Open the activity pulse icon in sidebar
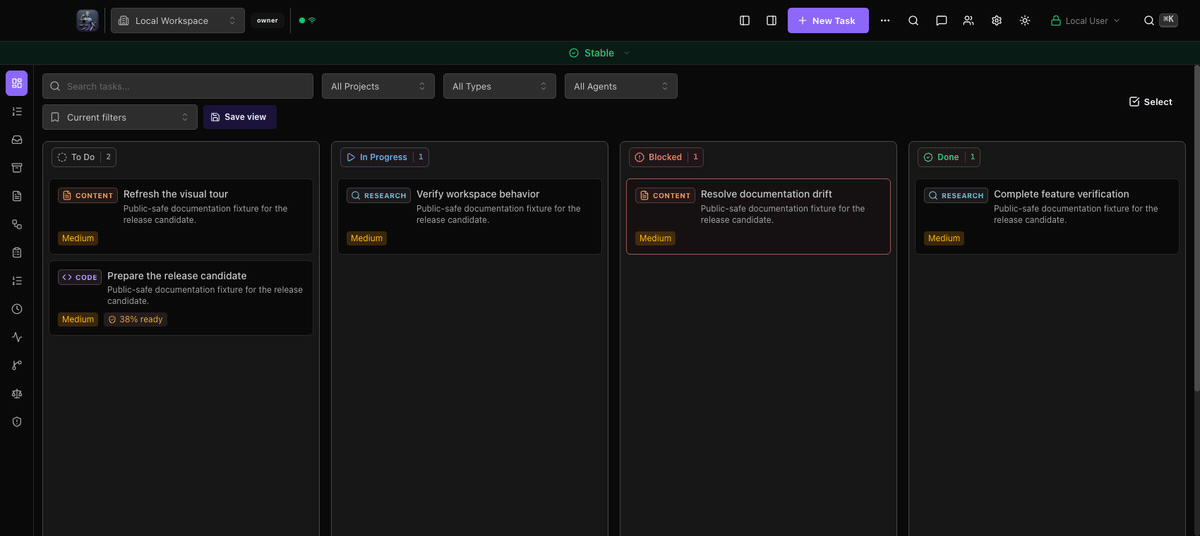The image size is (1200, 536). click(x=17, y=337)
